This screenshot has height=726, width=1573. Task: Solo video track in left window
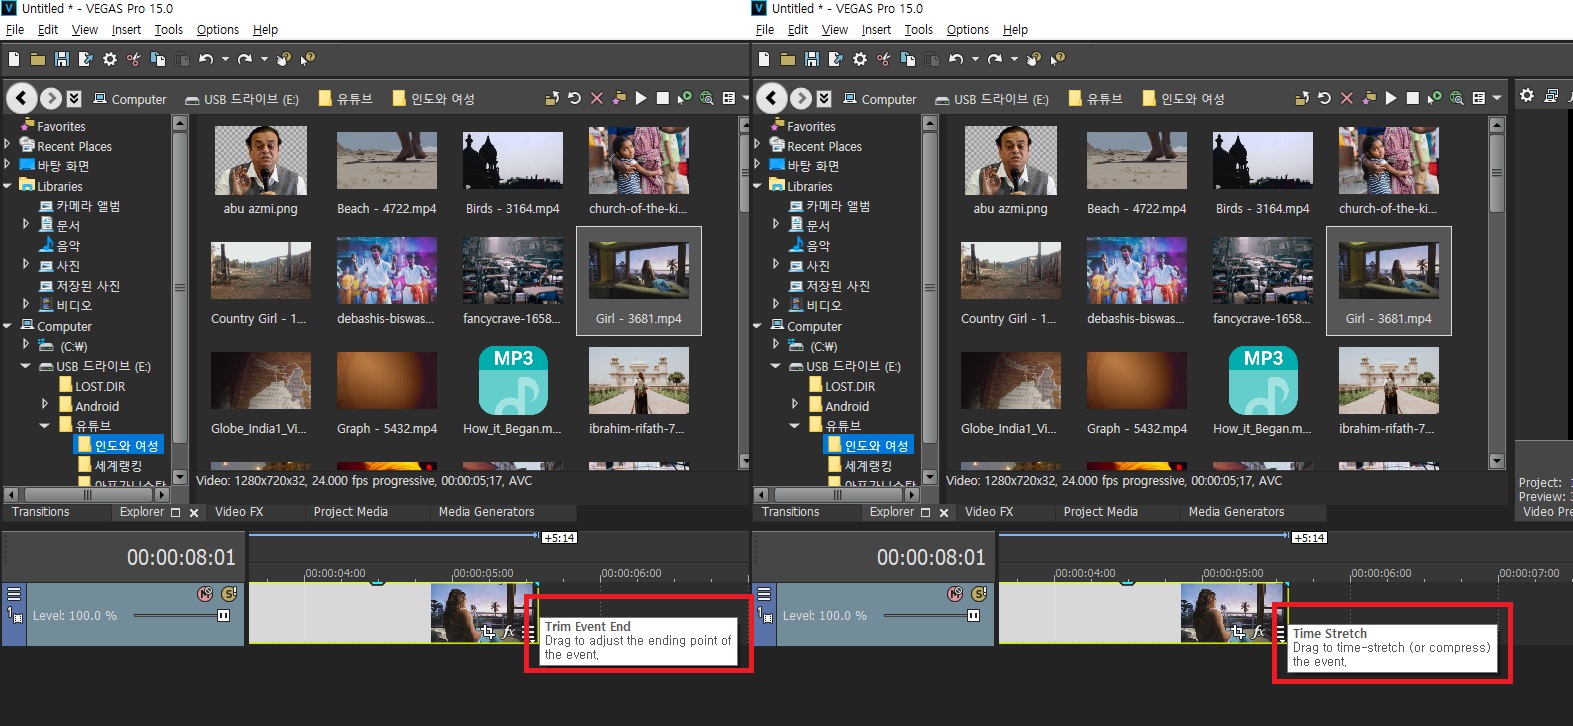click(228, 594)
